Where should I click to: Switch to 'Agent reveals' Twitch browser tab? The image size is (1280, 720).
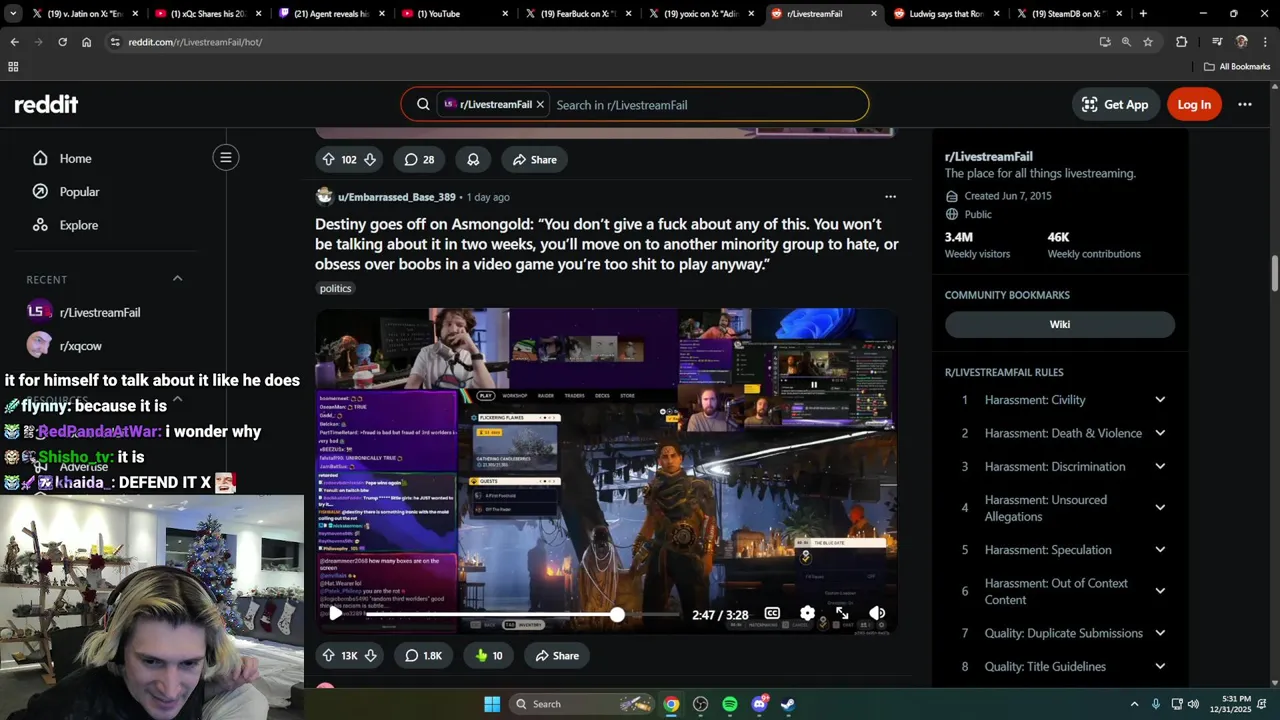click(332, 14)
